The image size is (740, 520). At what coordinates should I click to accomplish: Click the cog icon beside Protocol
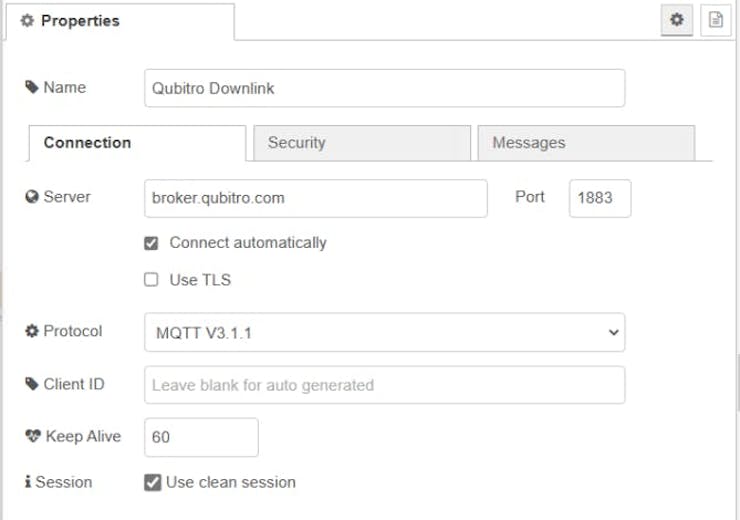pos(31,331)
